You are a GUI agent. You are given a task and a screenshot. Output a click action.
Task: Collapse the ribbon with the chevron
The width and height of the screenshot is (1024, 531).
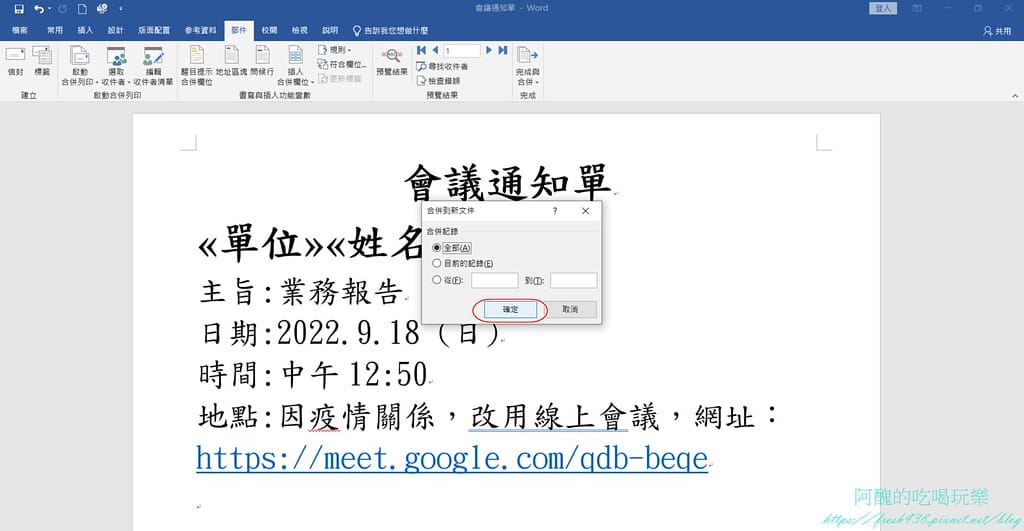click(x=1015, y=96)
